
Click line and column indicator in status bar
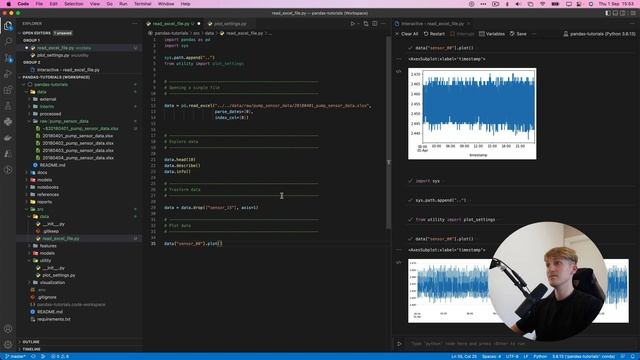pos(464,356)
